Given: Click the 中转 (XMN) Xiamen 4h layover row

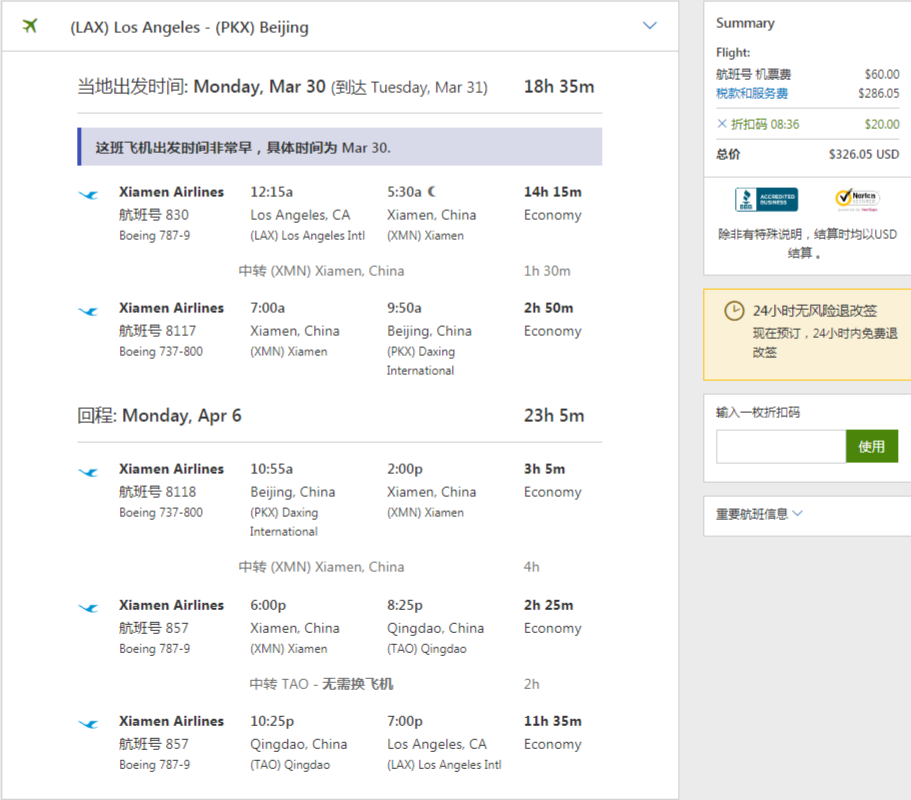Looking at the screenshot, I should click(x=389, y=566).
